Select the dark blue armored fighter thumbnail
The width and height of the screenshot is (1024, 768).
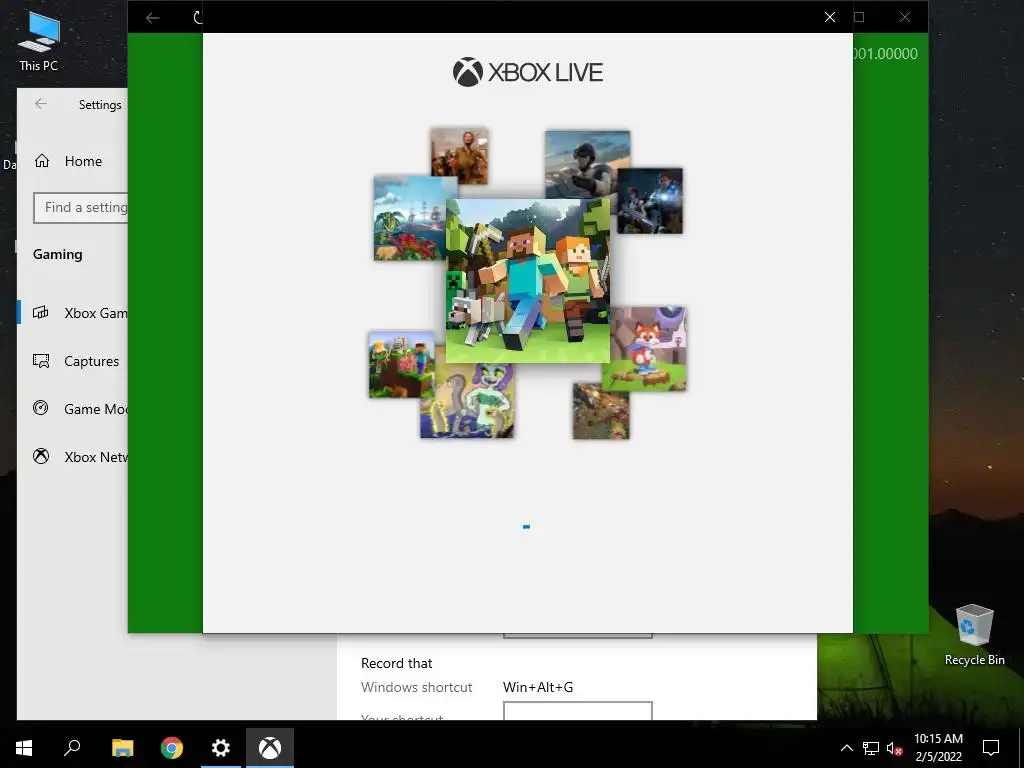(650, 200)
